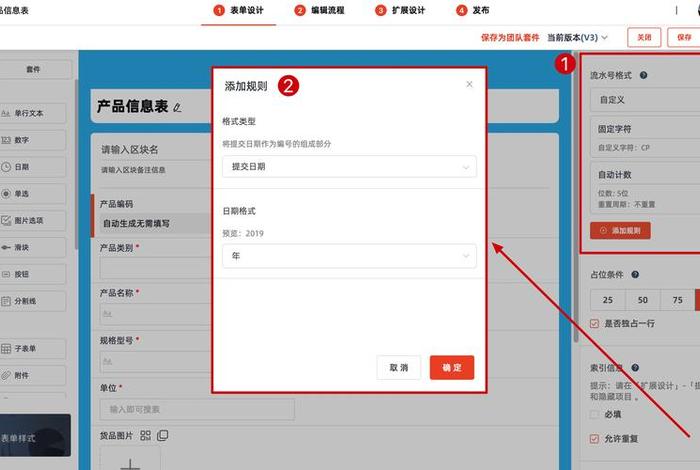Switch to the 发布 step tab
This screenshot has height=470, width=700.
pyautogui.click(x=473, y=10)
